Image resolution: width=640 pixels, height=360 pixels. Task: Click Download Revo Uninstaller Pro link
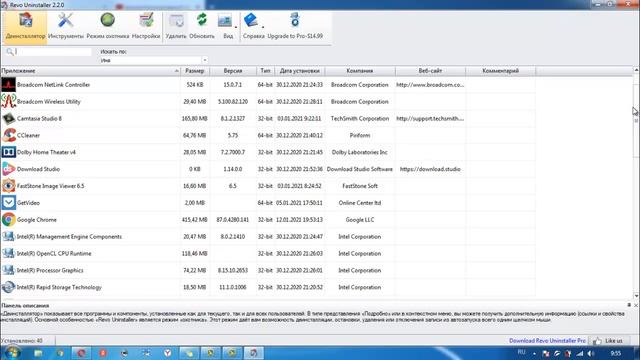(x=547, y=340)
